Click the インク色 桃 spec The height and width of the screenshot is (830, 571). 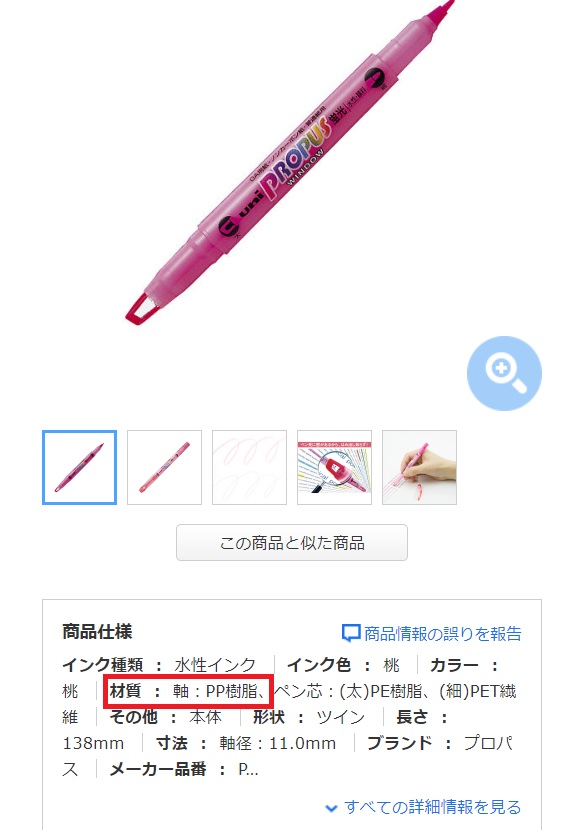click(343, 664)
